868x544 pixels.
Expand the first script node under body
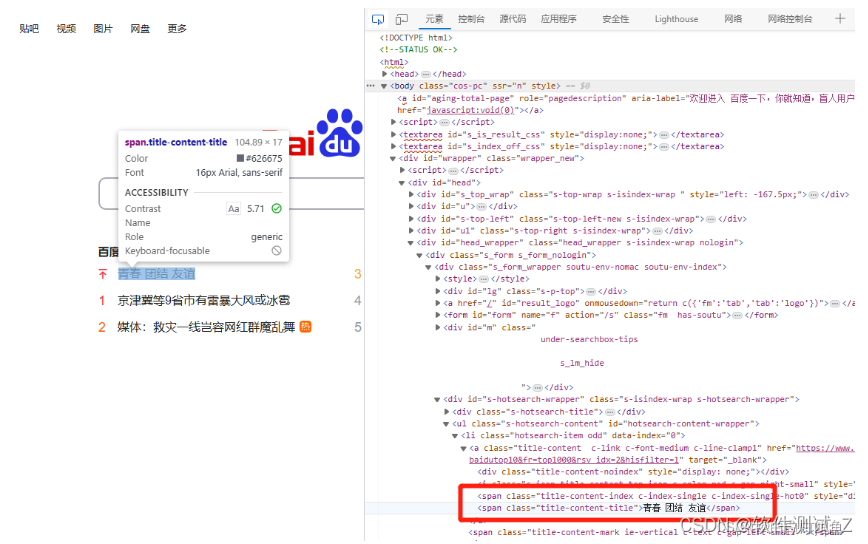click(x=394, y=122)
